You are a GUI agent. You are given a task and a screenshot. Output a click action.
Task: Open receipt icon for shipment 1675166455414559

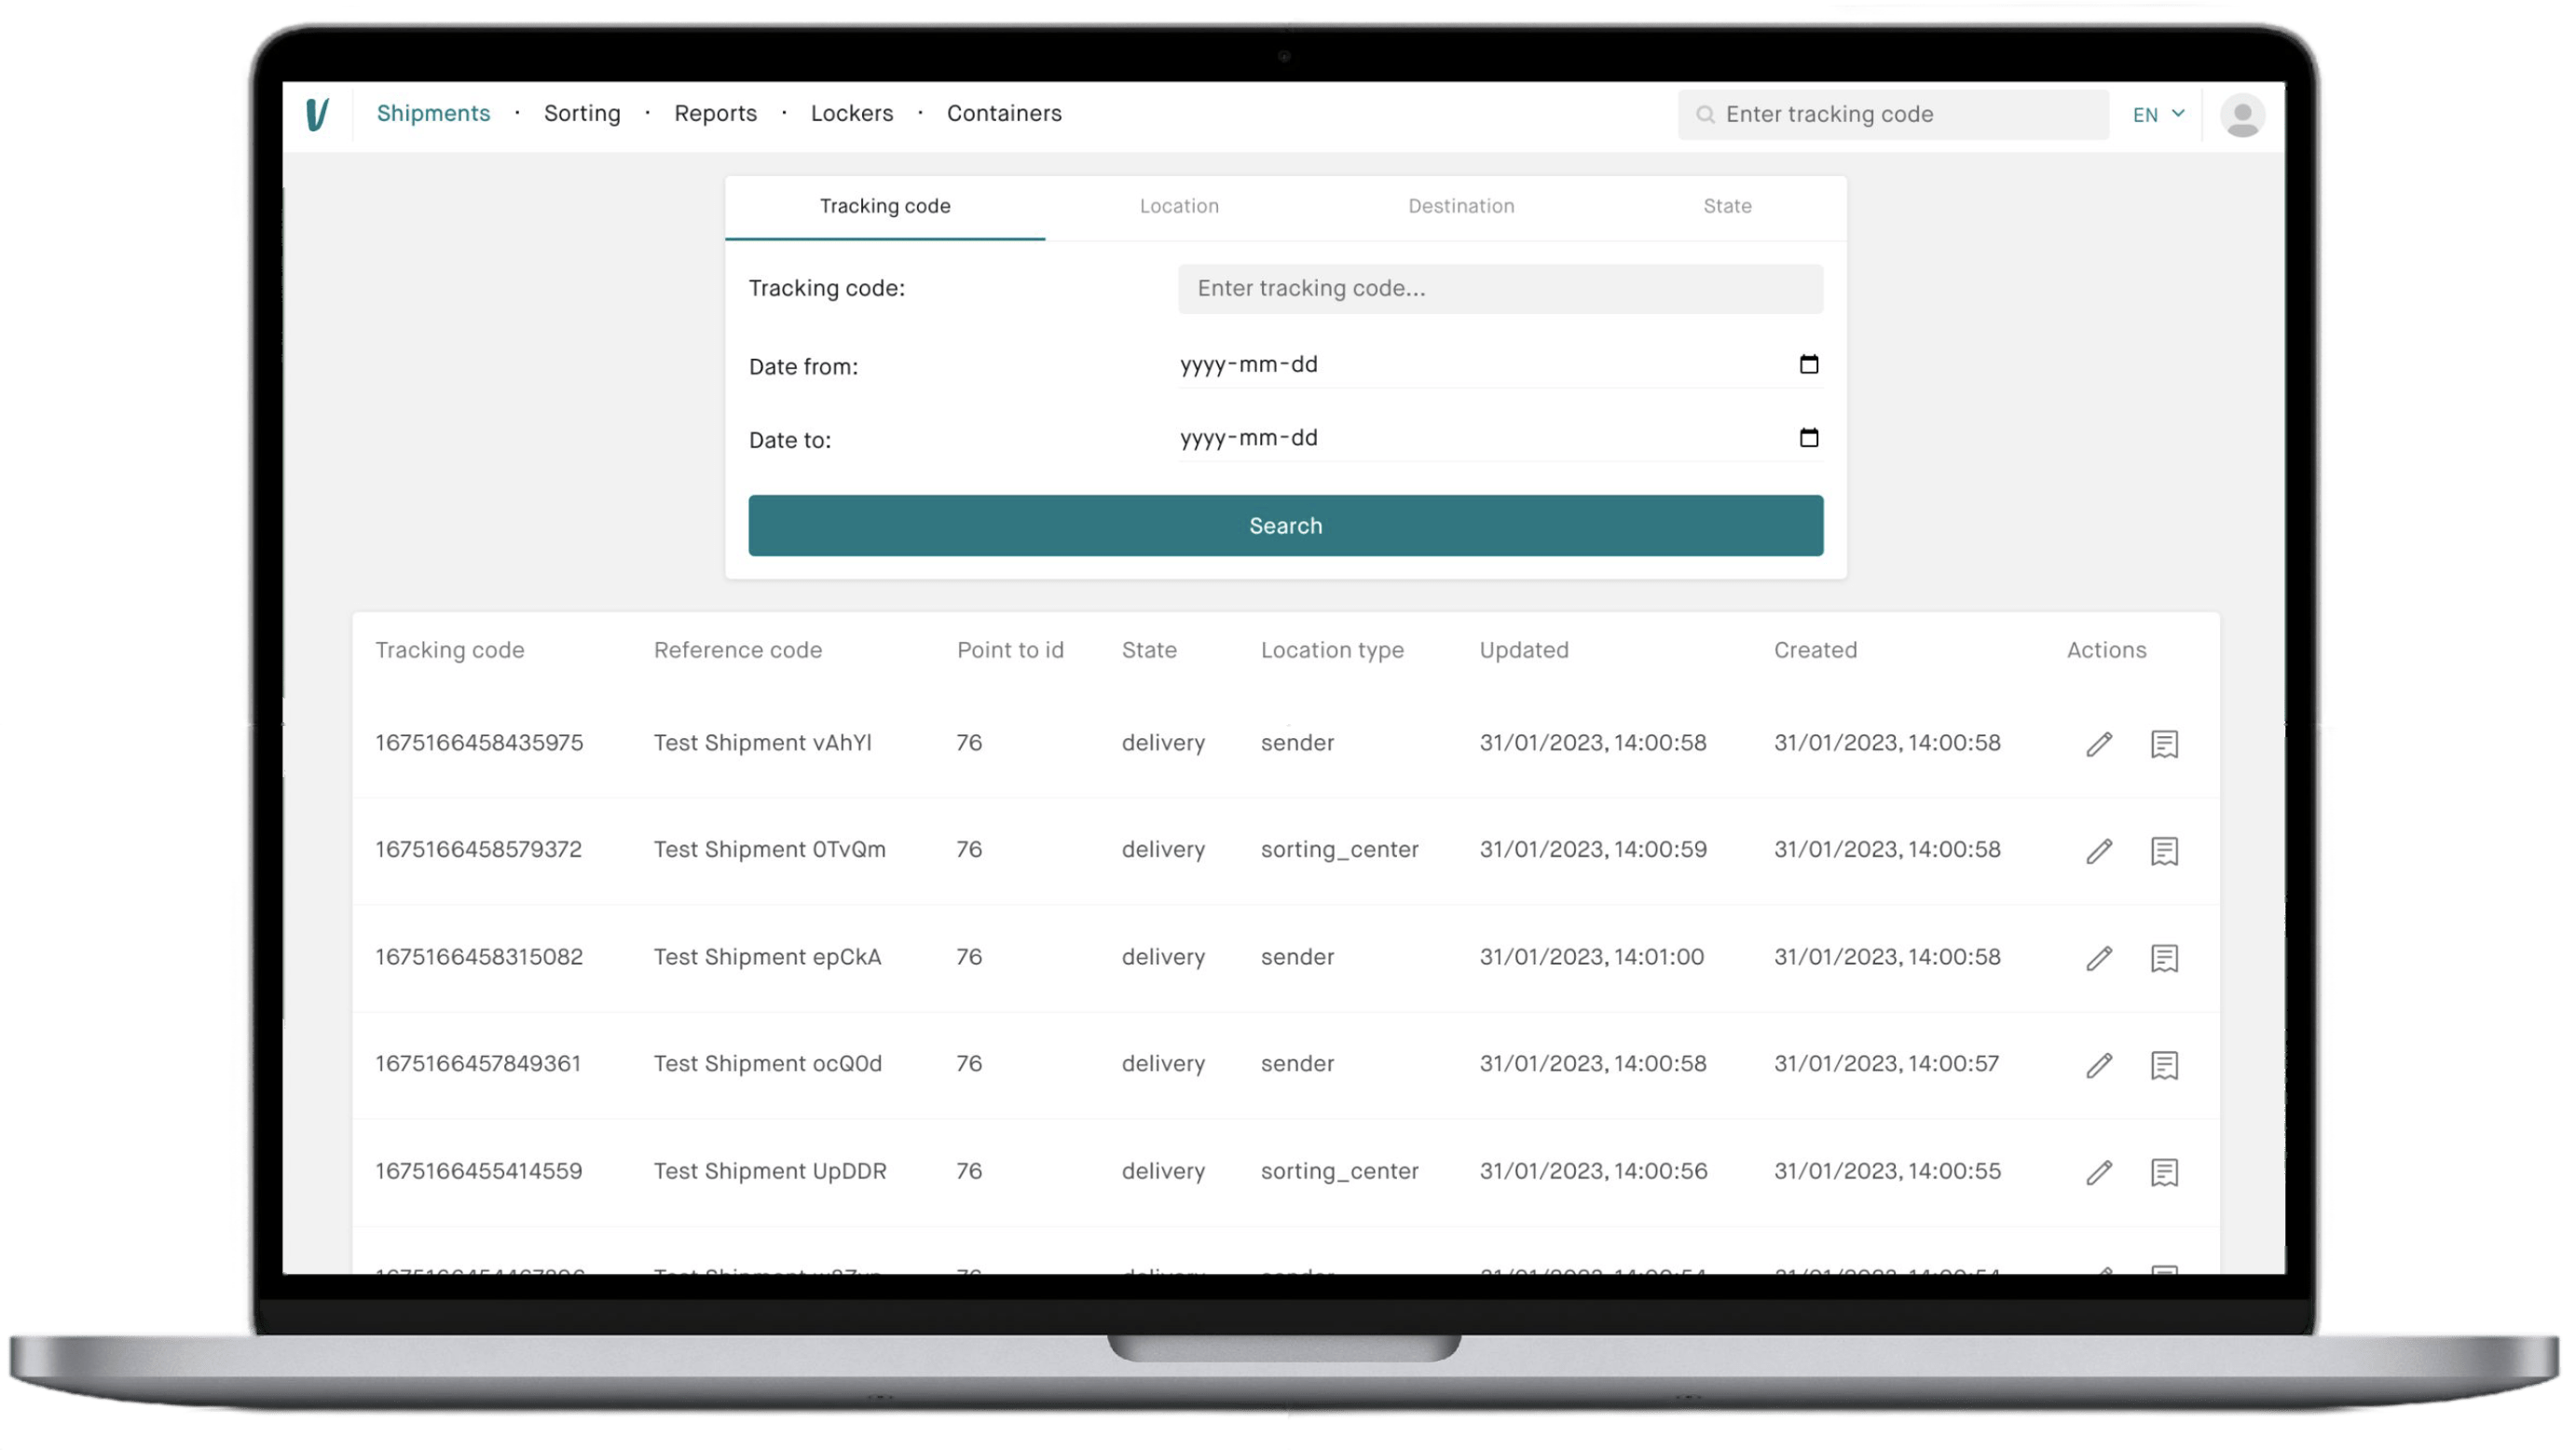(x=2164, y=1172)
